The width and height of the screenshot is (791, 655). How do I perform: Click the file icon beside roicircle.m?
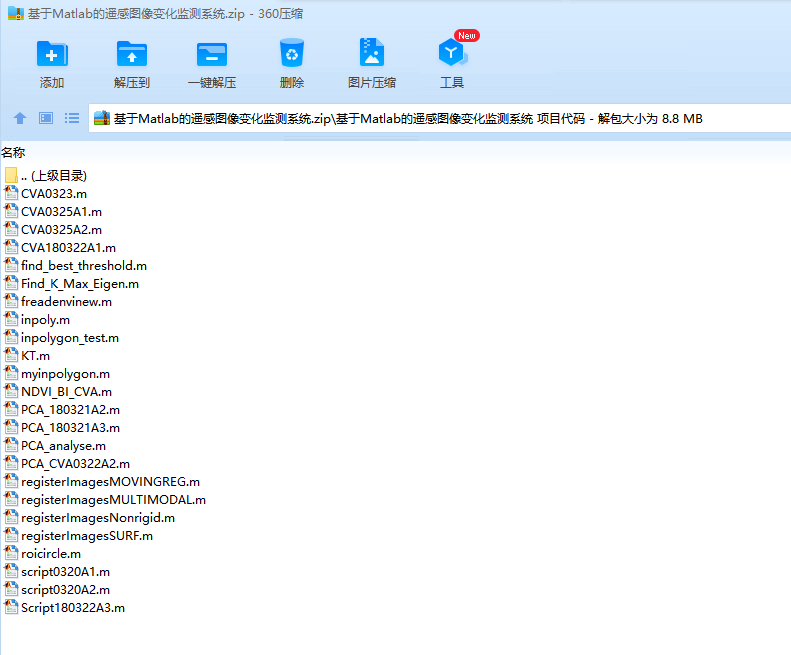(11, 553)
